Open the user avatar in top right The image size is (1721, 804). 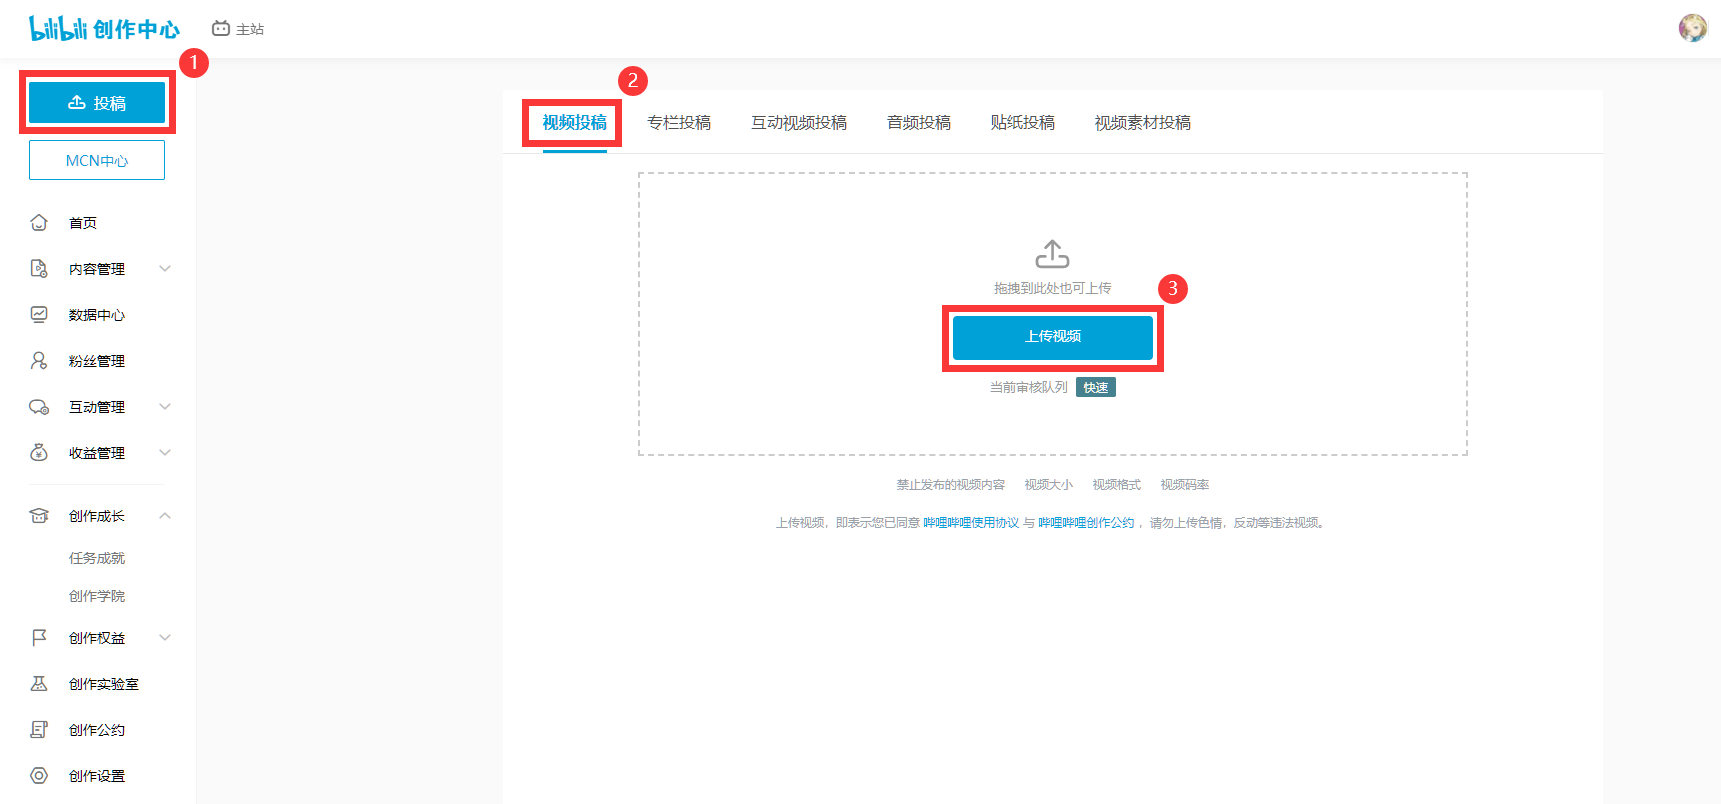[x=1692, y=28]
